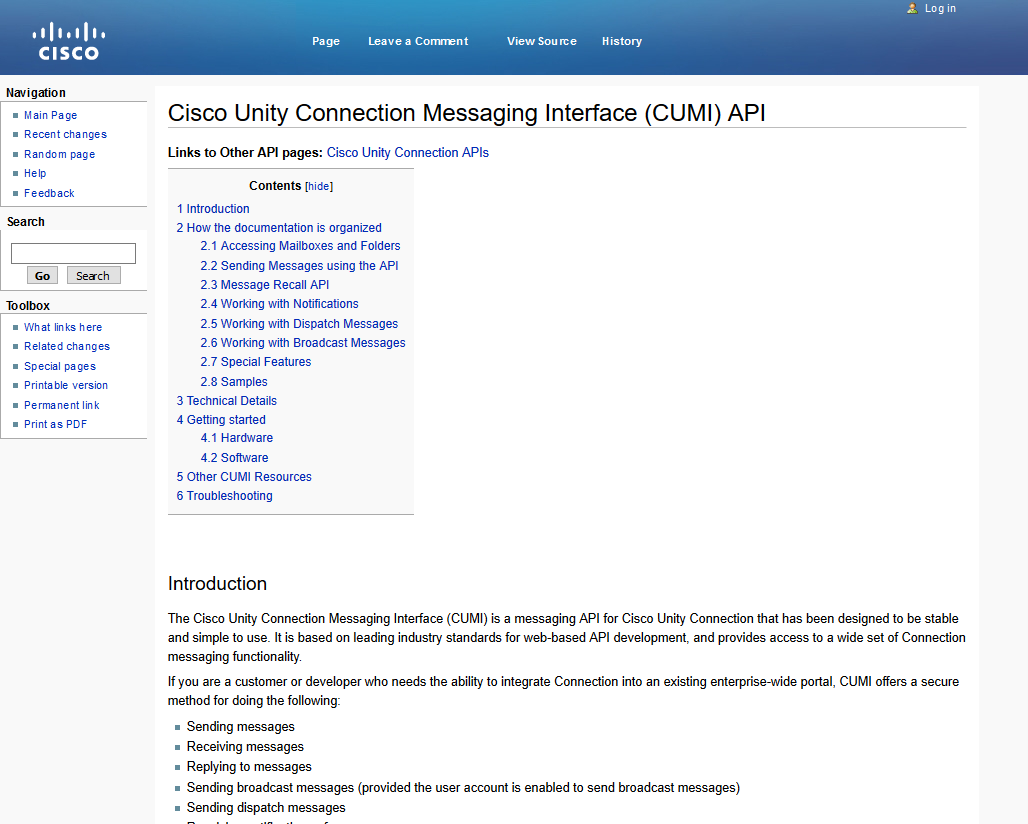Jump to 2 How the documentation is organized
Viewport: 1028px width, 824px height.
pos(279,227)
